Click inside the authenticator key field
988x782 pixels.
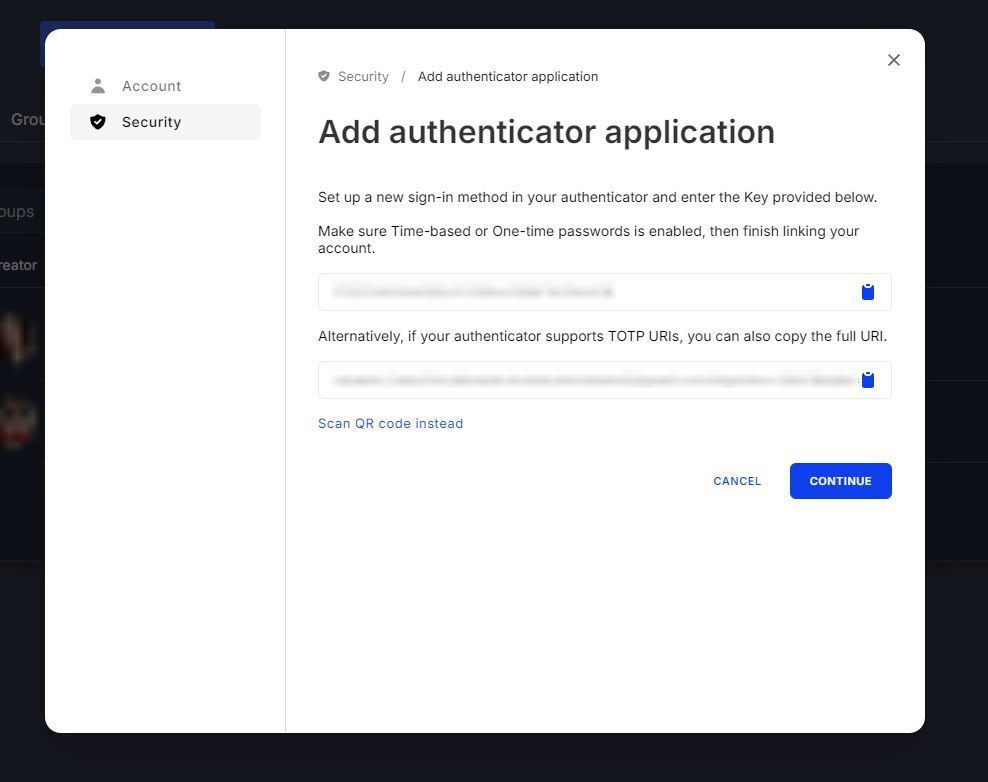tap(585, 292)
